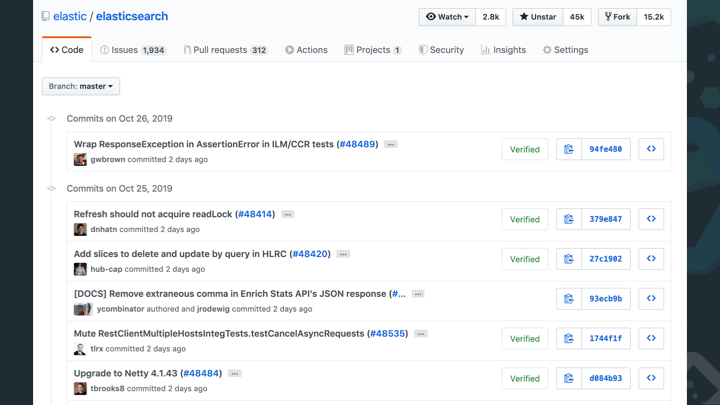Copy full SHA for commit 1744f1f
Viewport: 720px width, 405px height.
pos(568,338)
